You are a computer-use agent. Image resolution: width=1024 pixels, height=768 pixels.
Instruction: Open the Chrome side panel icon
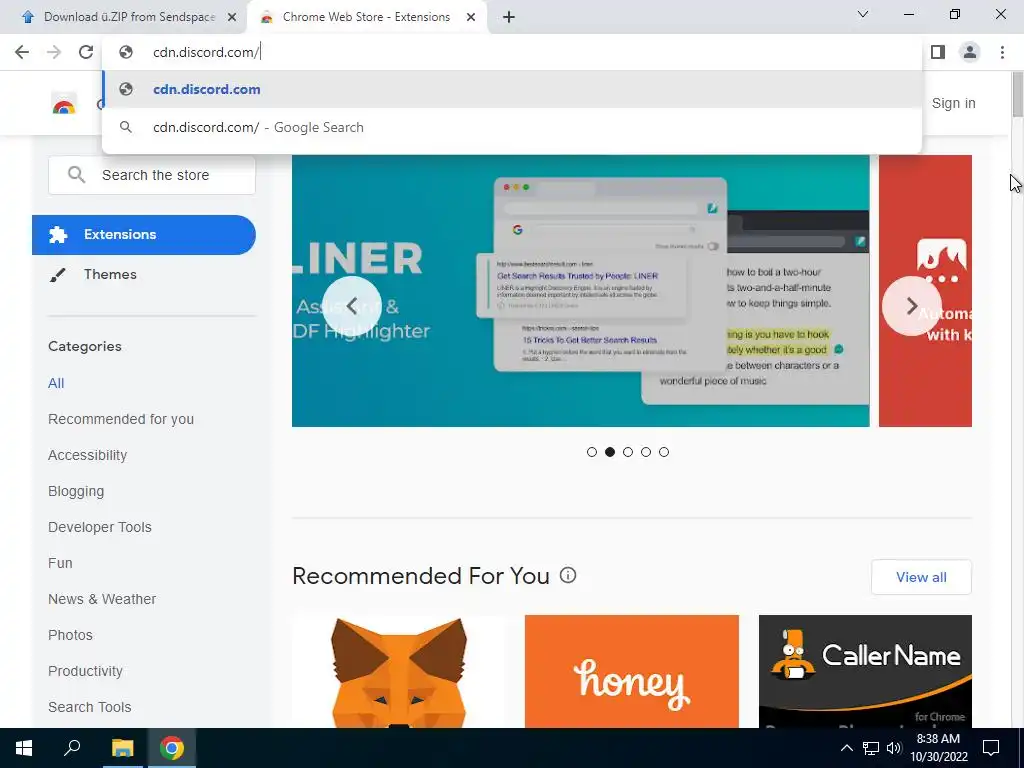click(938, 52)
